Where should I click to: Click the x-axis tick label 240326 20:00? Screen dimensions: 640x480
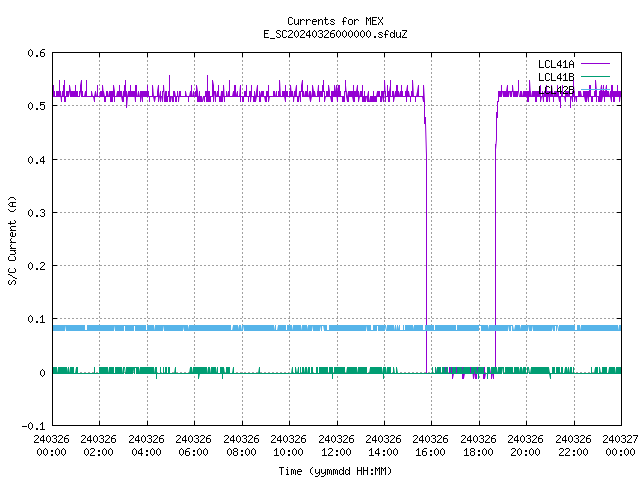525,446
